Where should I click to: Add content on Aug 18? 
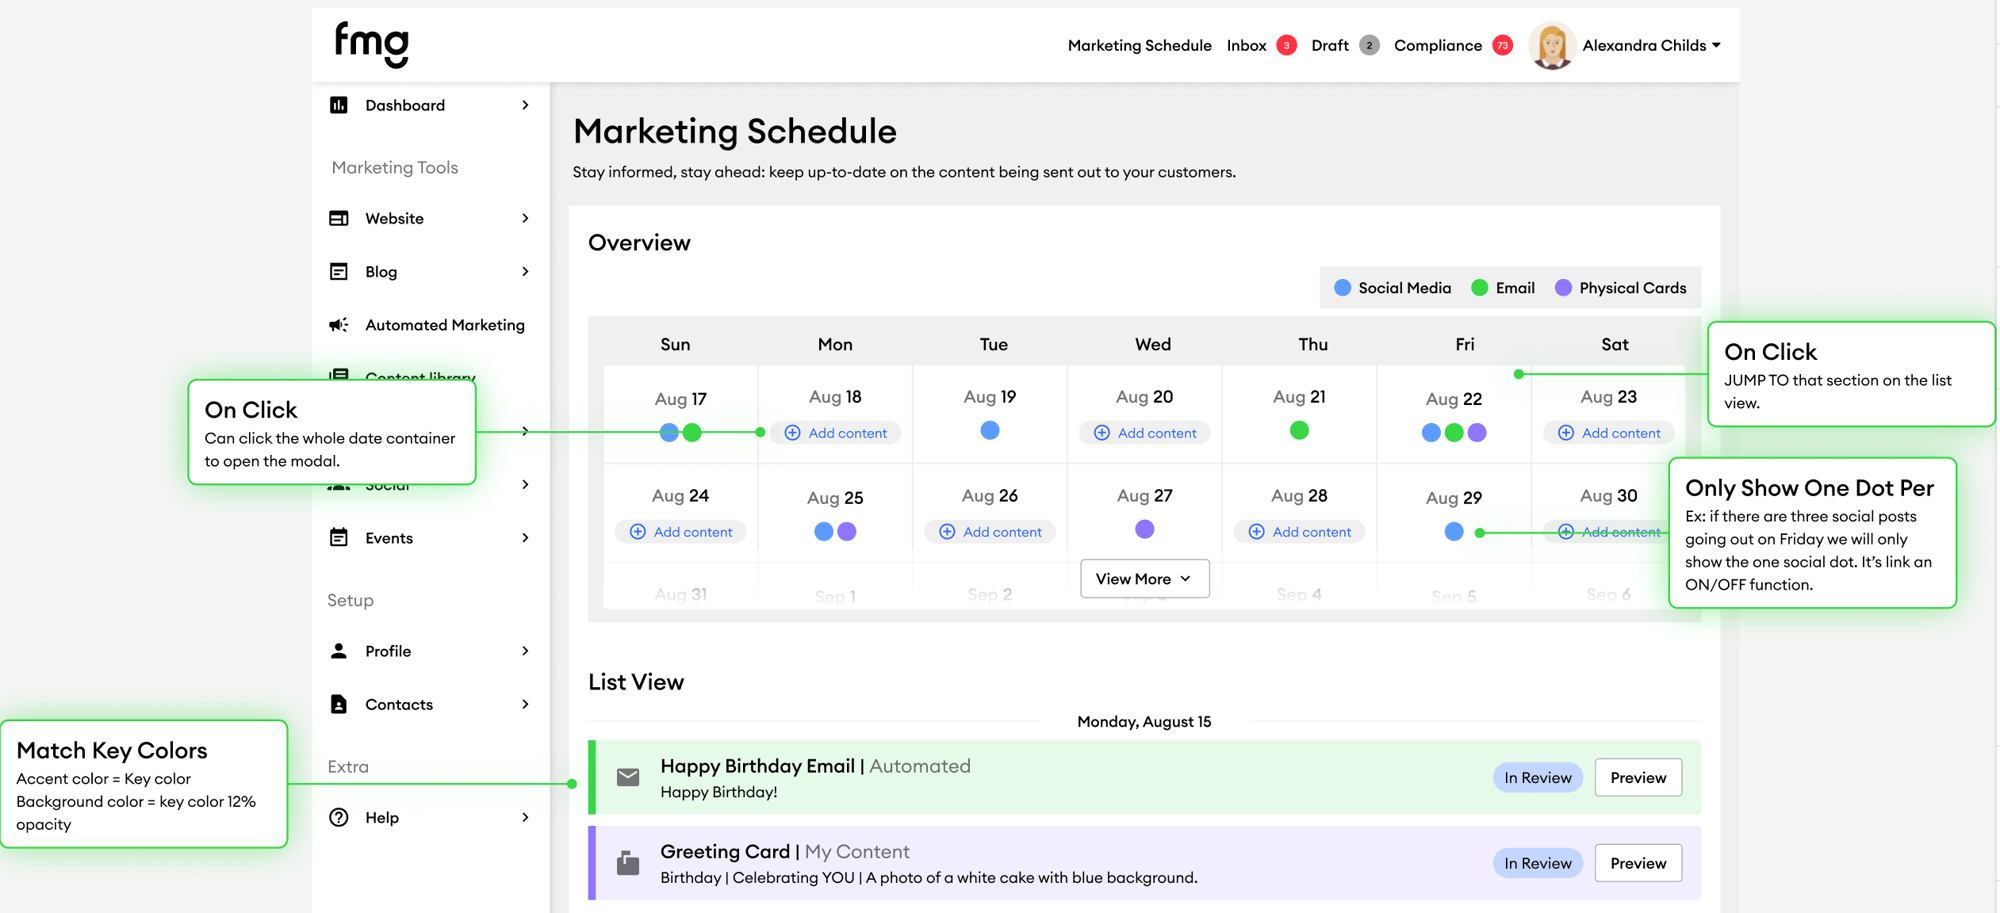[x=836, y=433]
